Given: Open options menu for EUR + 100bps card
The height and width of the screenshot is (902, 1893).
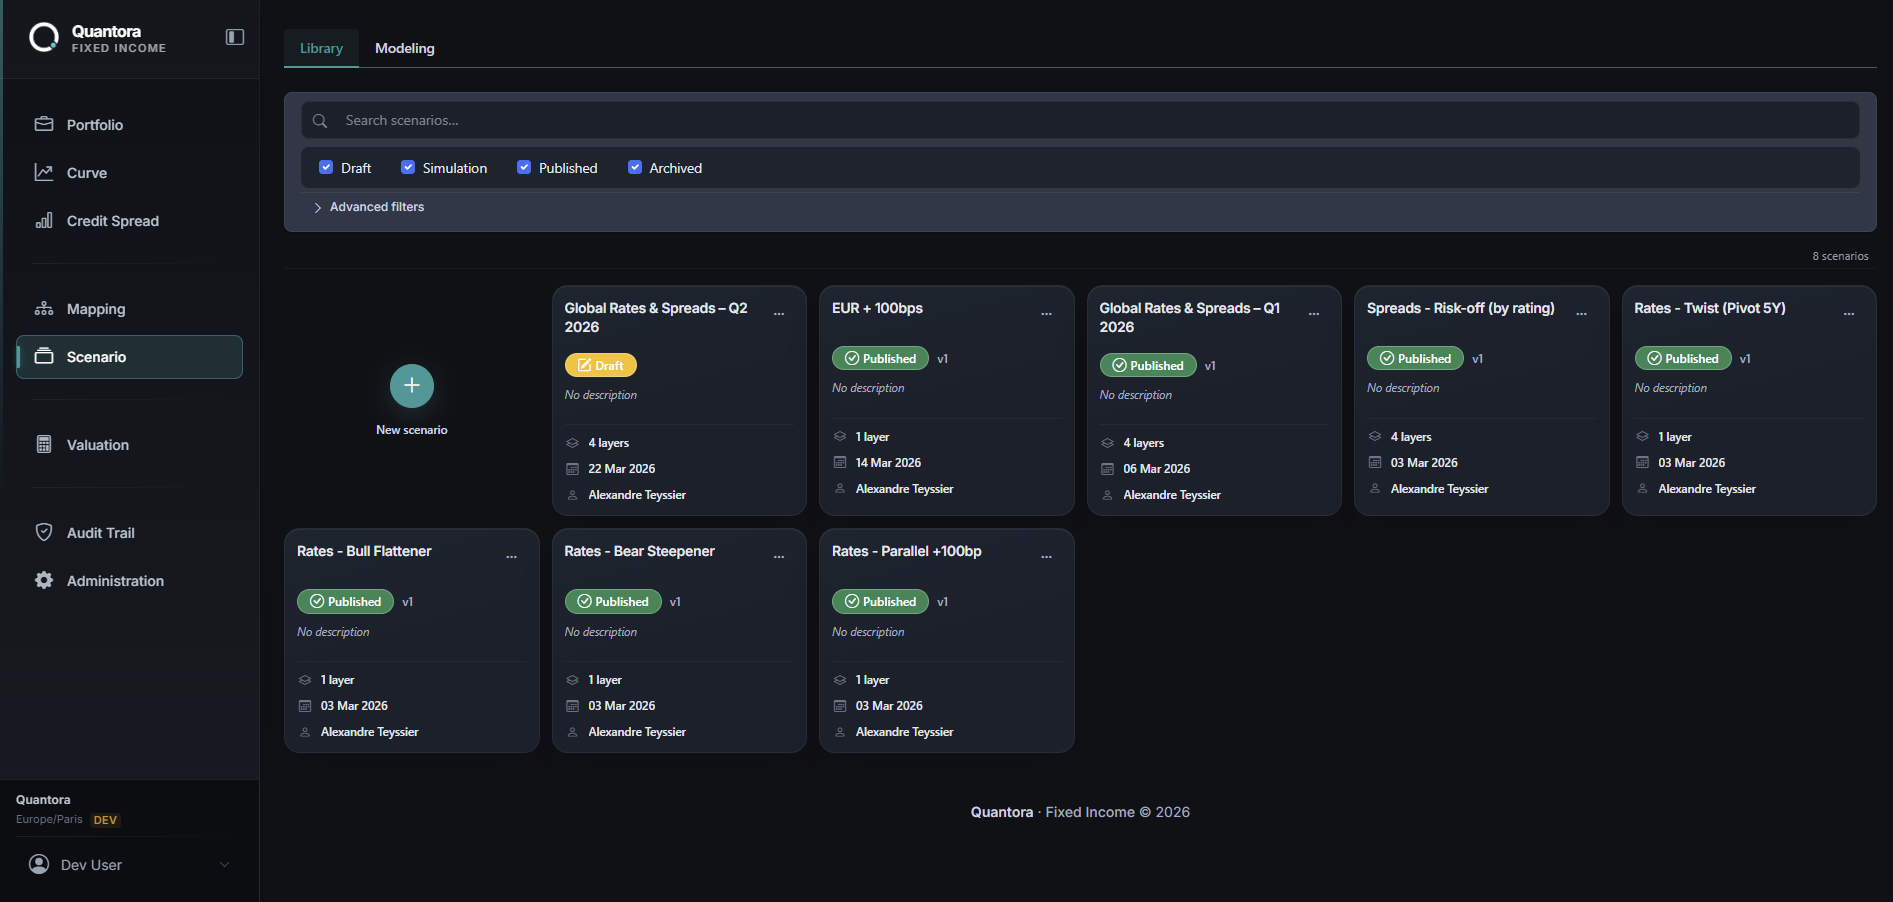Looking at the screenshot, I should (x=1046, y=314).
